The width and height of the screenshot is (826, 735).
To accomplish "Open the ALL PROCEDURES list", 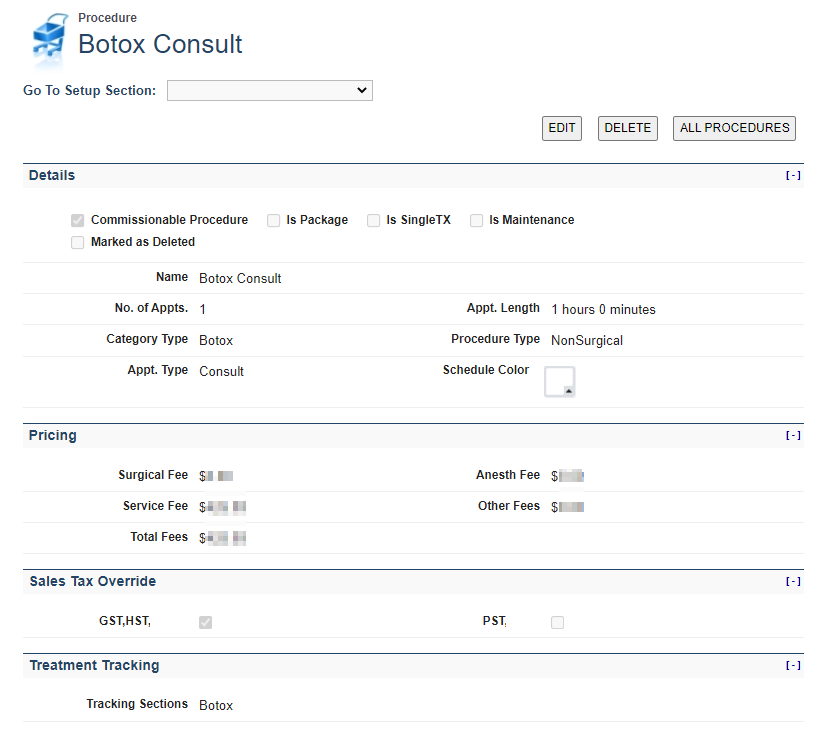I will pos(734,128).
